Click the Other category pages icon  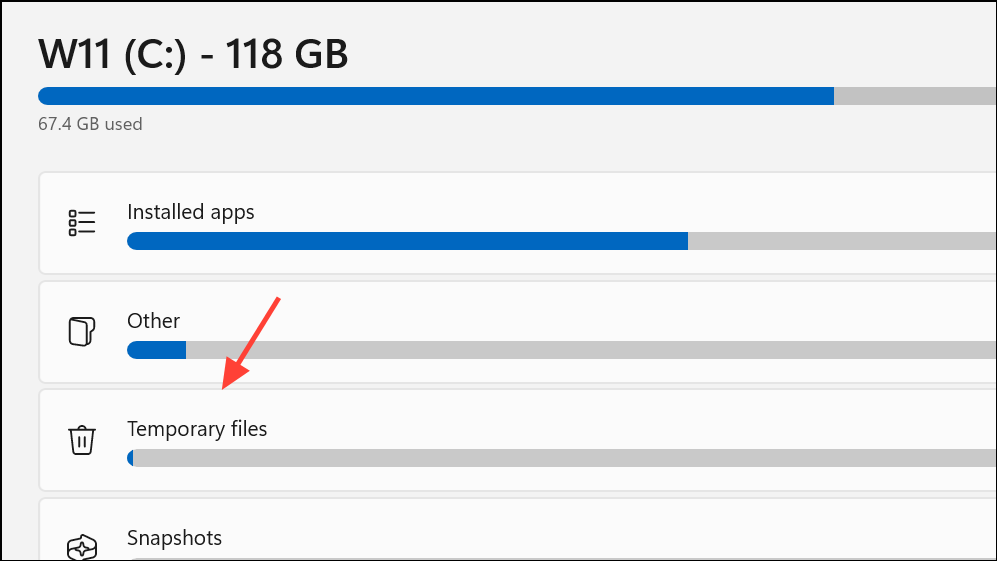(82, 331)
